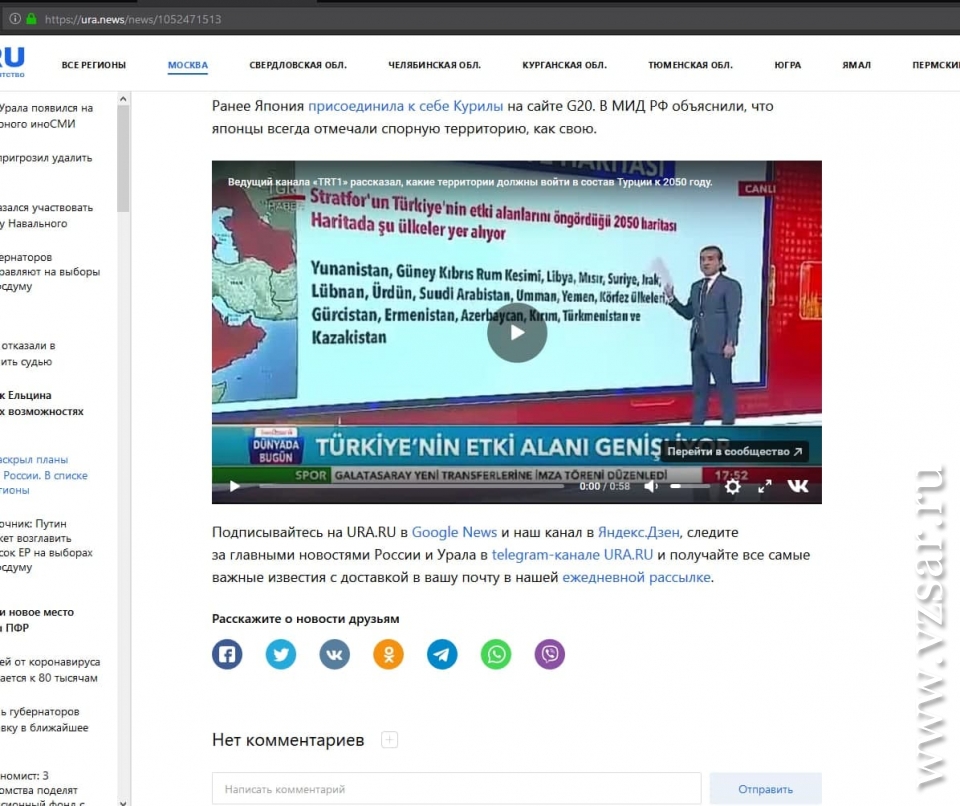Viewport: 960px width, 806px height.
Task: Click the video title about канала «TRT1»
Action: coord(470,182)
